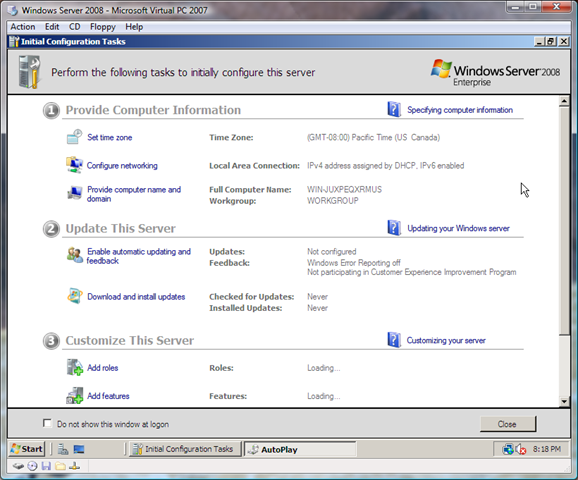Image resolution: width=578 pixels, height=480 pixels.
Task: Open Updating your Windows server help link
Action: (458, 228)
